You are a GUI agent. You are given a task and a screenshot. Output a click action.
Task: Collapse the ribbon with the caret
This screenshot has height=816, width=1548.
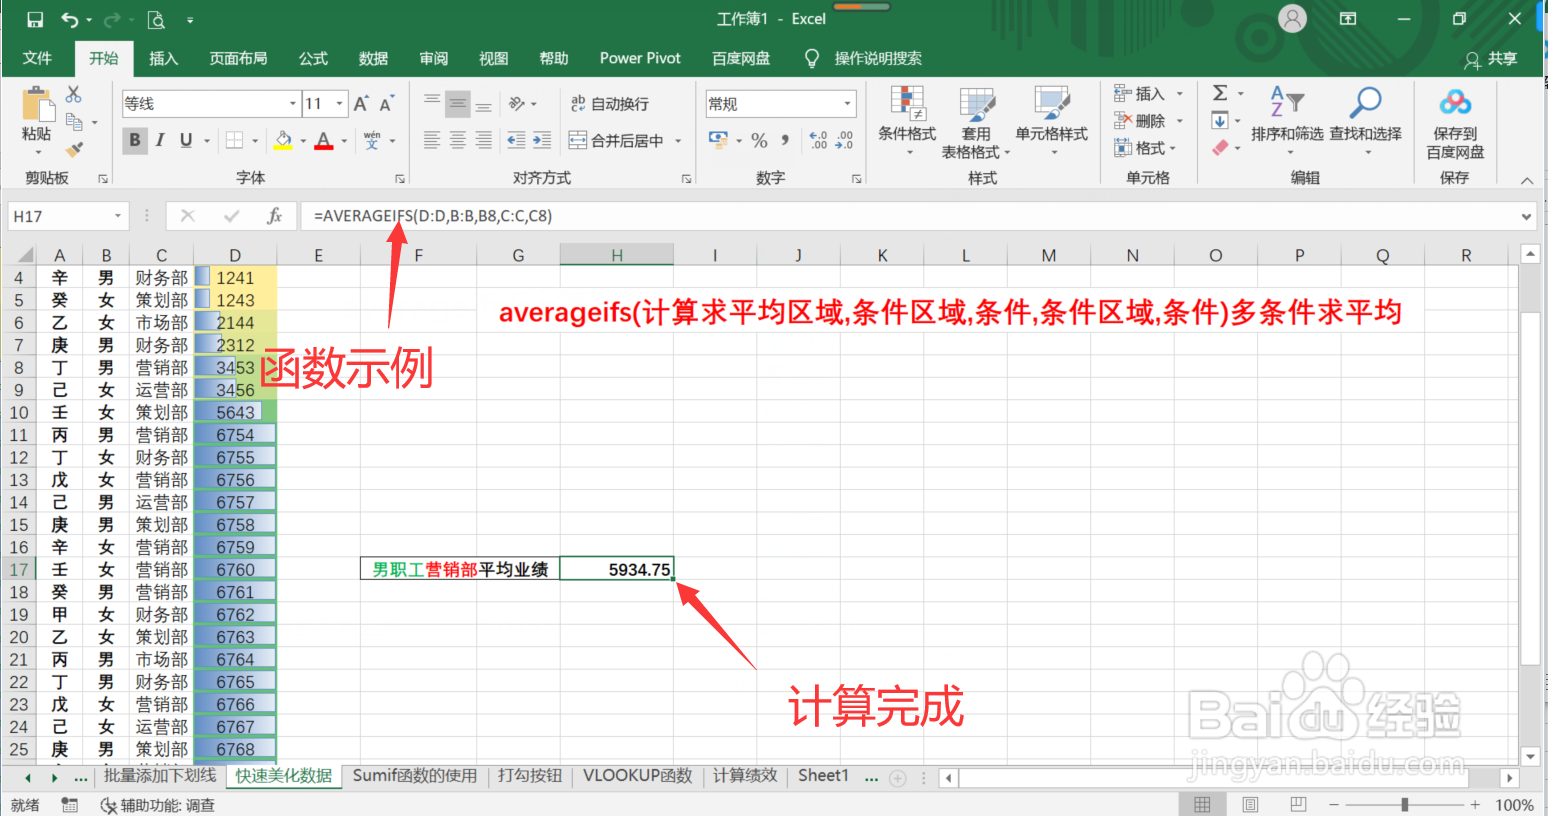tap(1527, 180)
